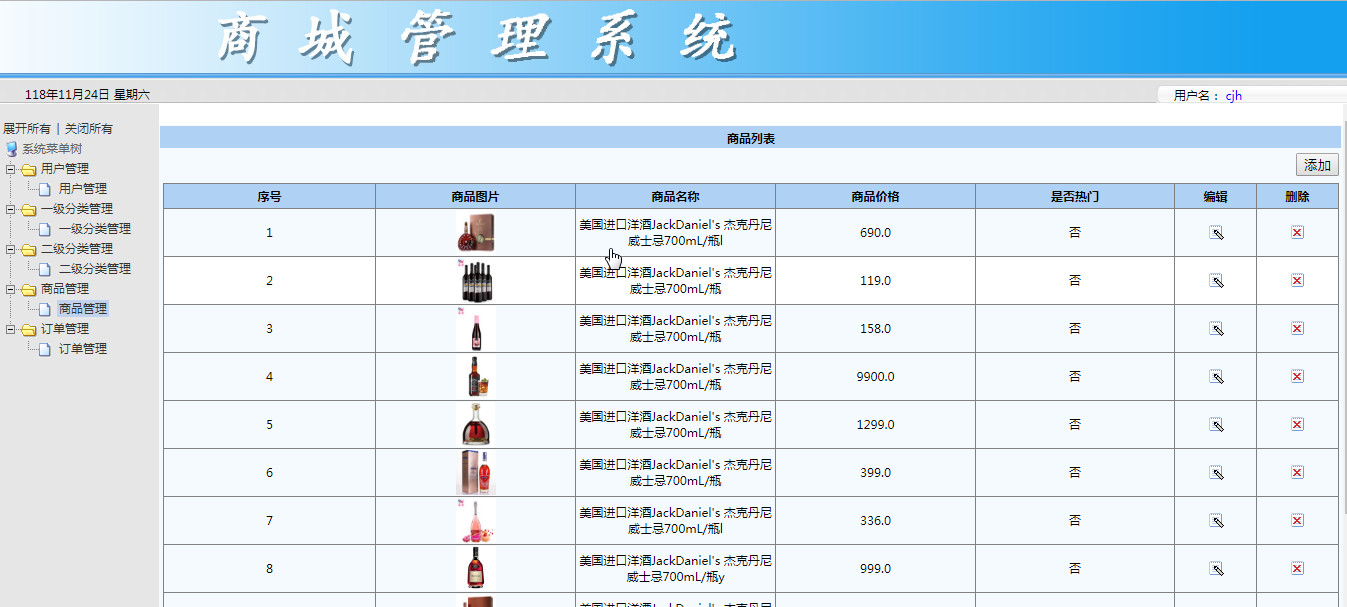1347x607 pixels.
Task: Open edit for the 158.0 product
Action: [x=1216, y=329]
